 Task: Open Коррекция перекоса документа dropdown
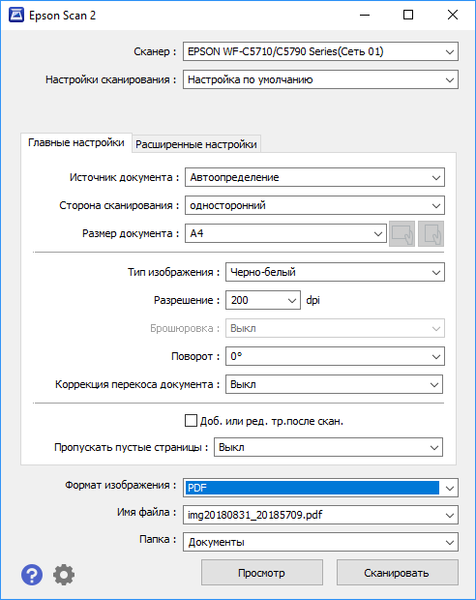pyautogui.click(x=334, y=384)
